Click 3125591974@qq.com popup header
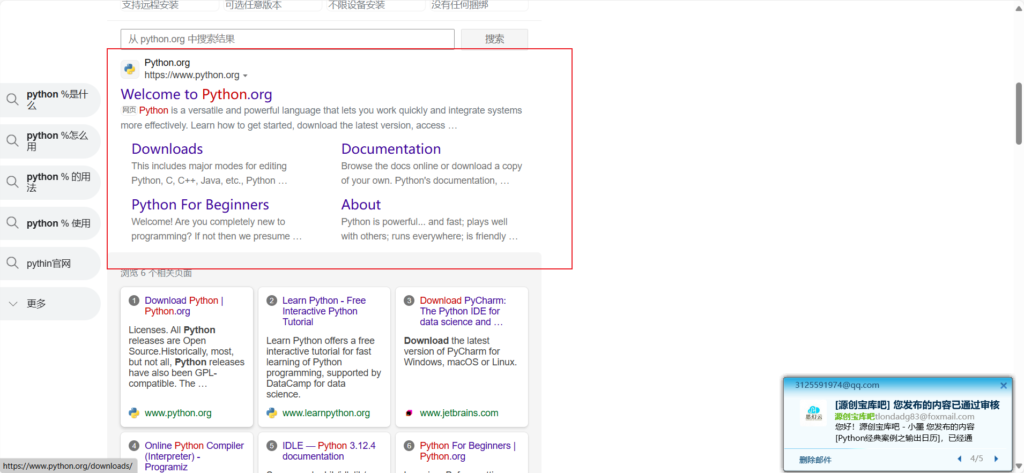 click(x=837, y=385)
